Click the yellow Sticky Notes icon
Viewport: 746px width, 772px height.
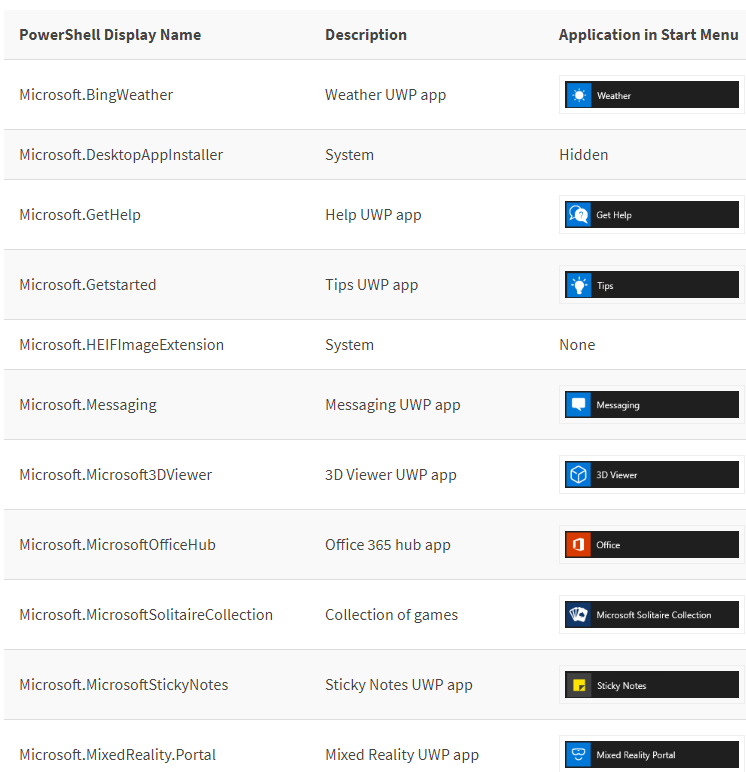[x=579, y=685]
